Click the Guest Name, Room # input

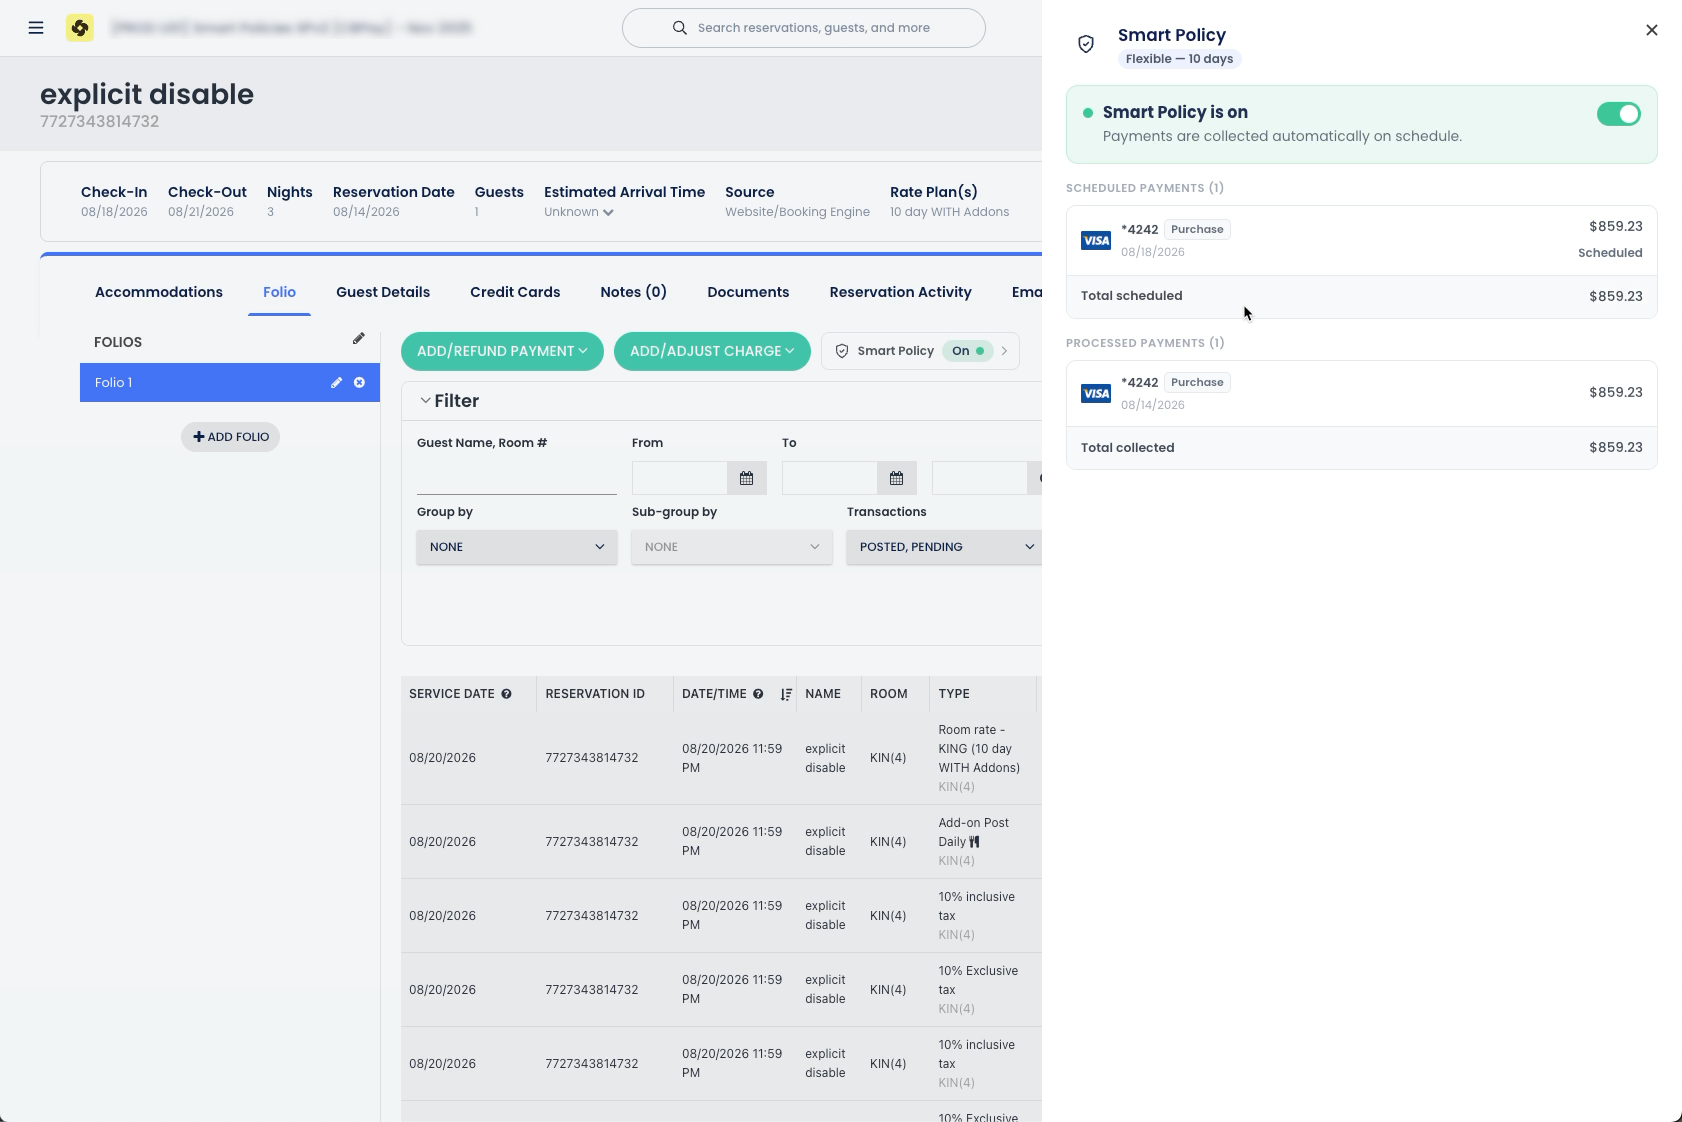(x=517, y=479)
